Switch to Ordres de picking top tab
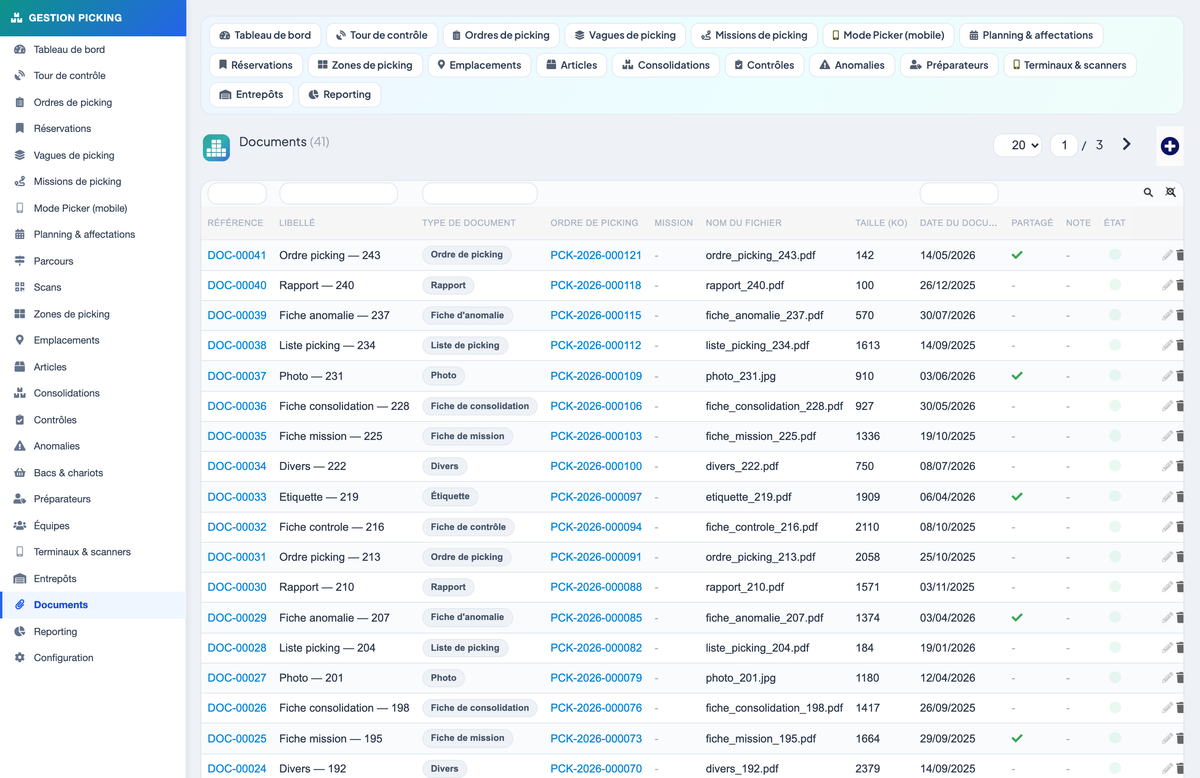Screen dimensions: 1200x778 pos(500,35)
